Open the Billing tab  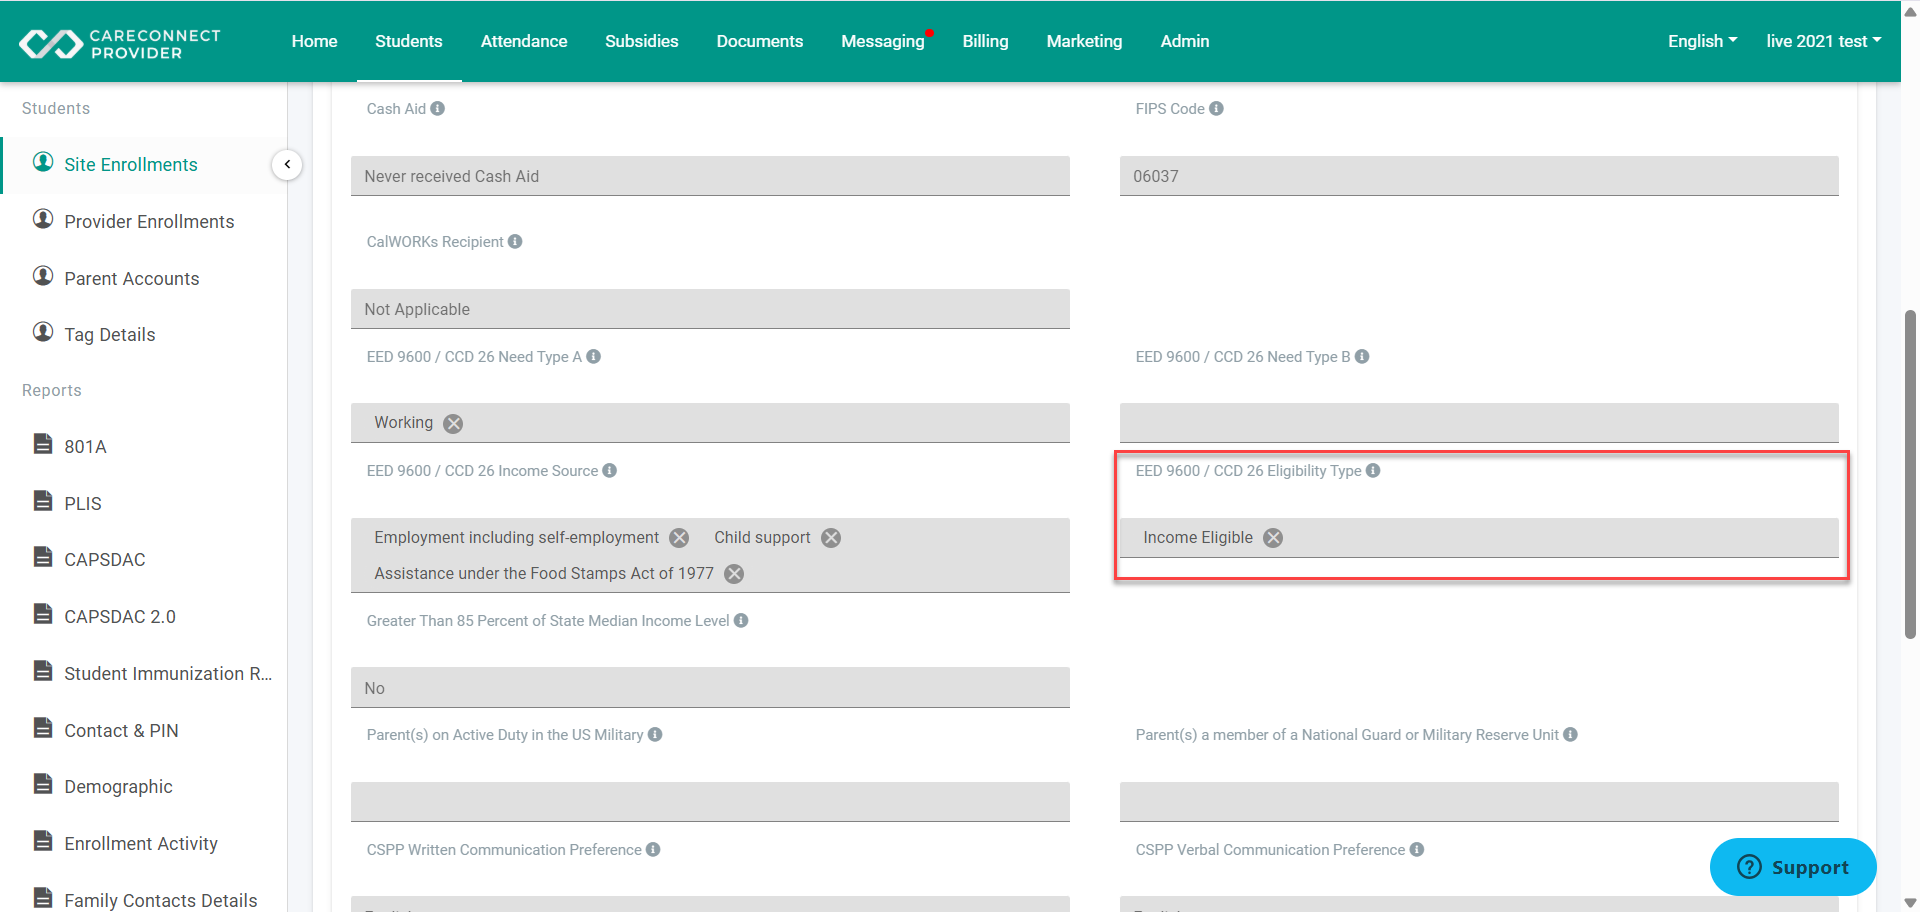986,41
